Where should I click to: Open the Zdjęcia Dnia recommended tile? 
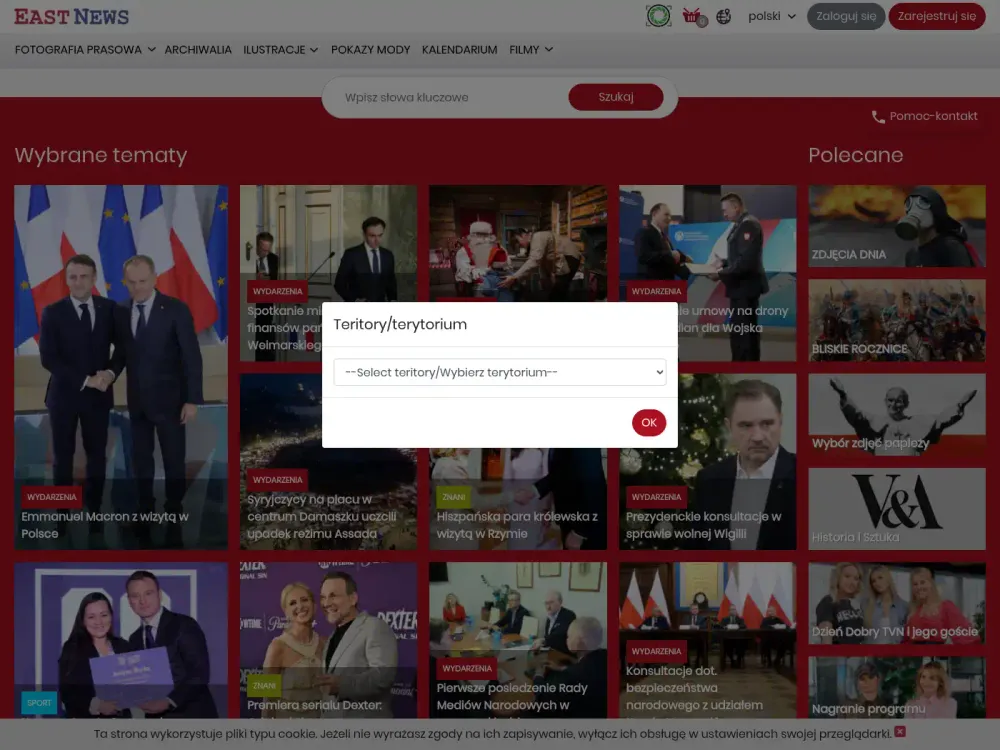896,226
